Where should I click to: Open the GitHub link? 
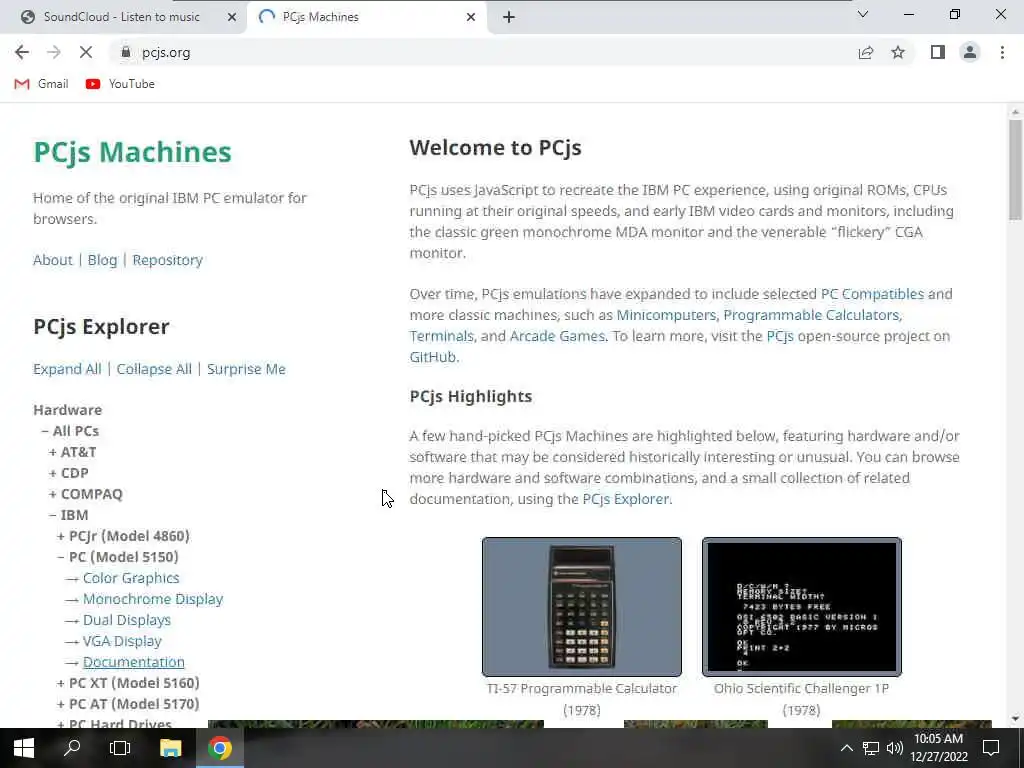(432, 357)
